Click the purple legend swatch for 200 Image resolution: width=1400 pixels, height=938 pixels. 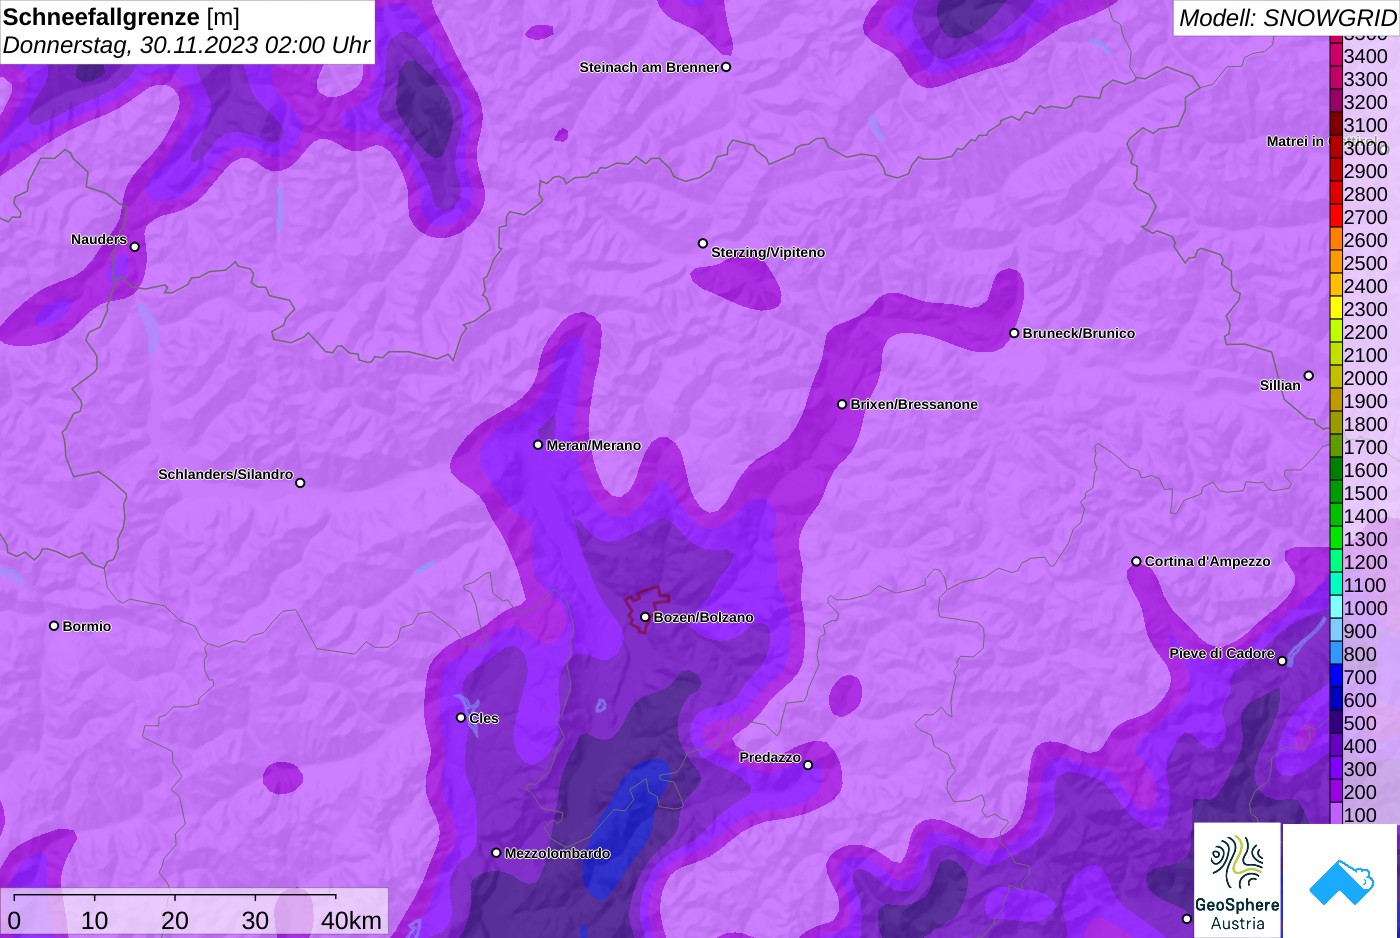[x=1336, y=791]
